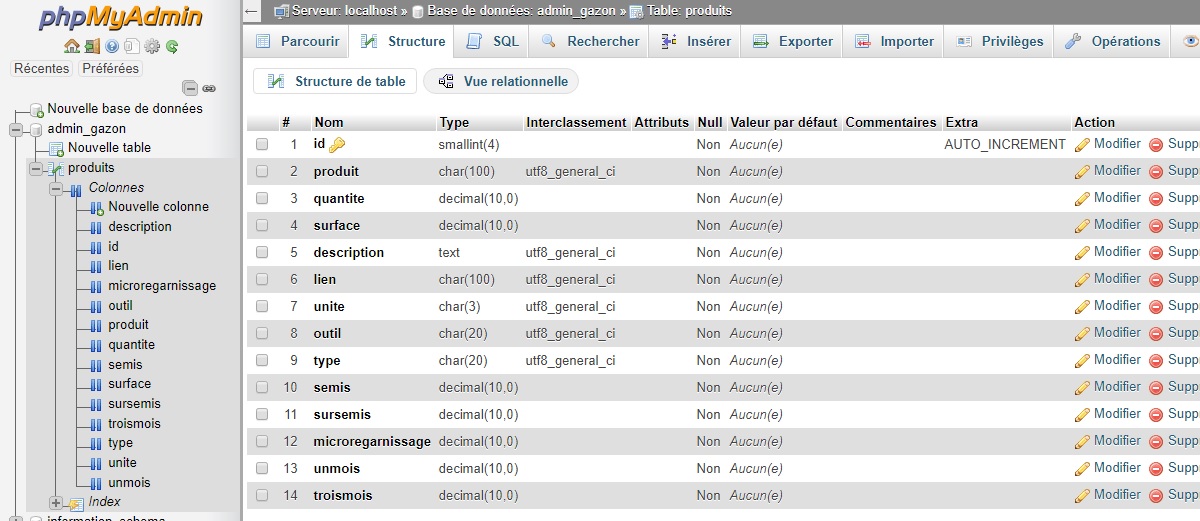Expand the Index node

click(55, 502)
